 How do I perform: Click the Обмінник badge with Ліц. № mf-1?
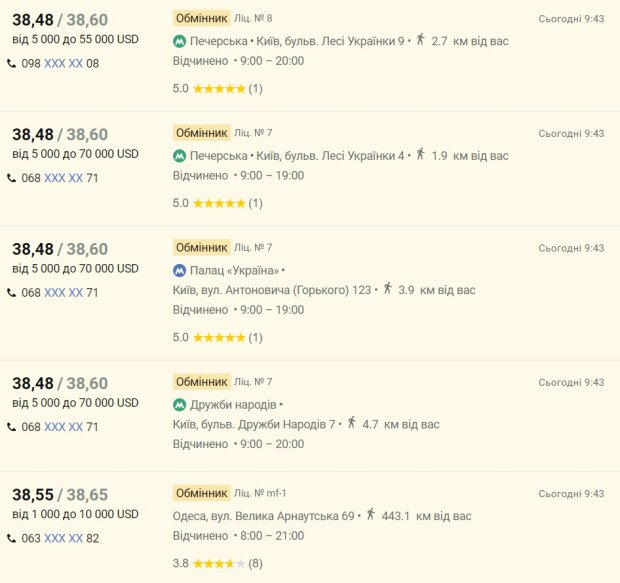click(201, 493)
